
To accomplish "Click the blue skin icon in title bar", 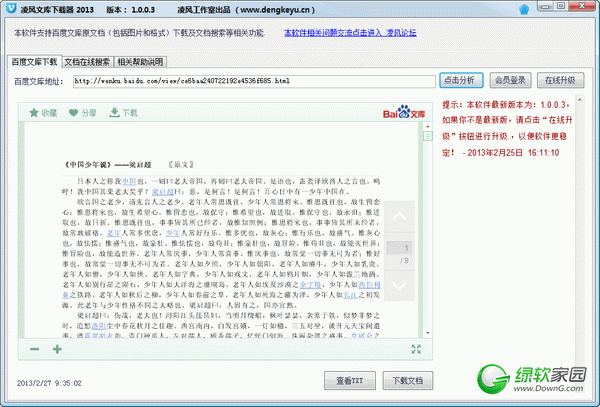I will click(x=524, y=10).
